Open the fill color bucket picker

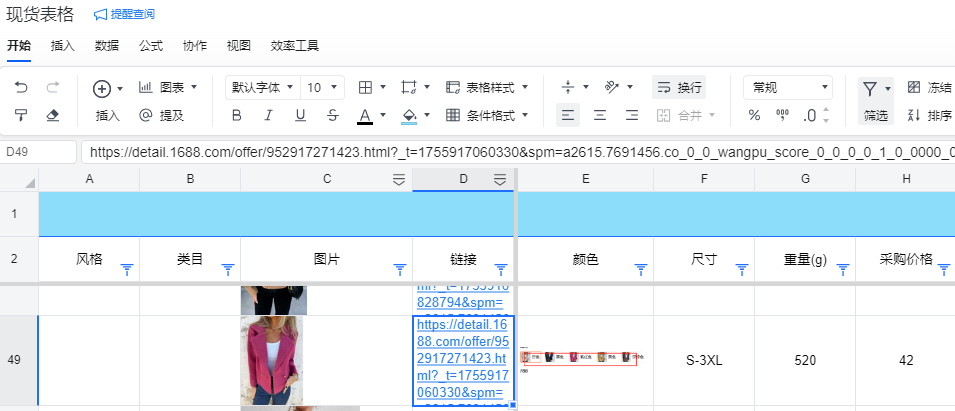(x=409, y=116)
